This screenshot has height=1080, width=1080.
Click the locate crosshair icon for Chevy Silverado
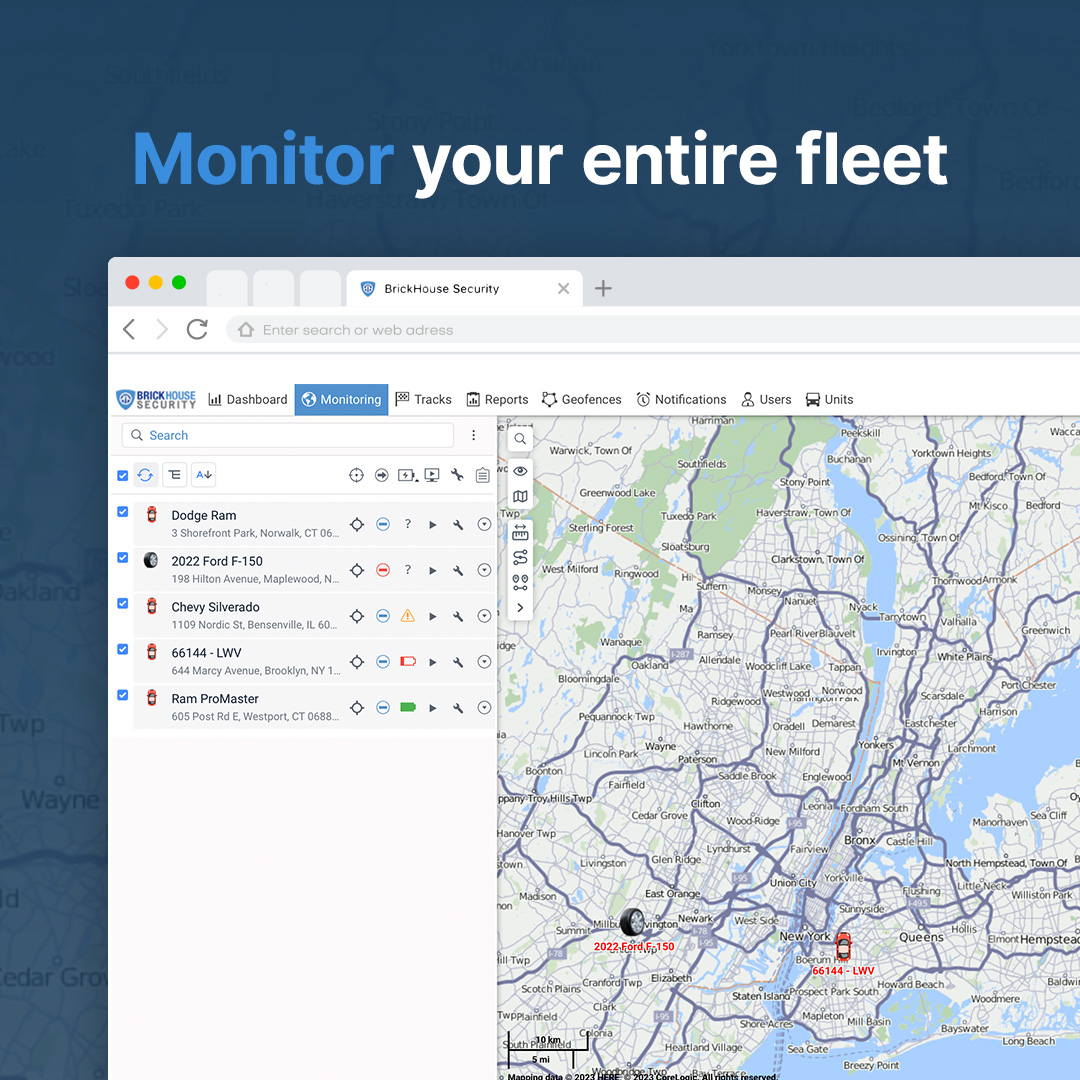coord(357,615)
